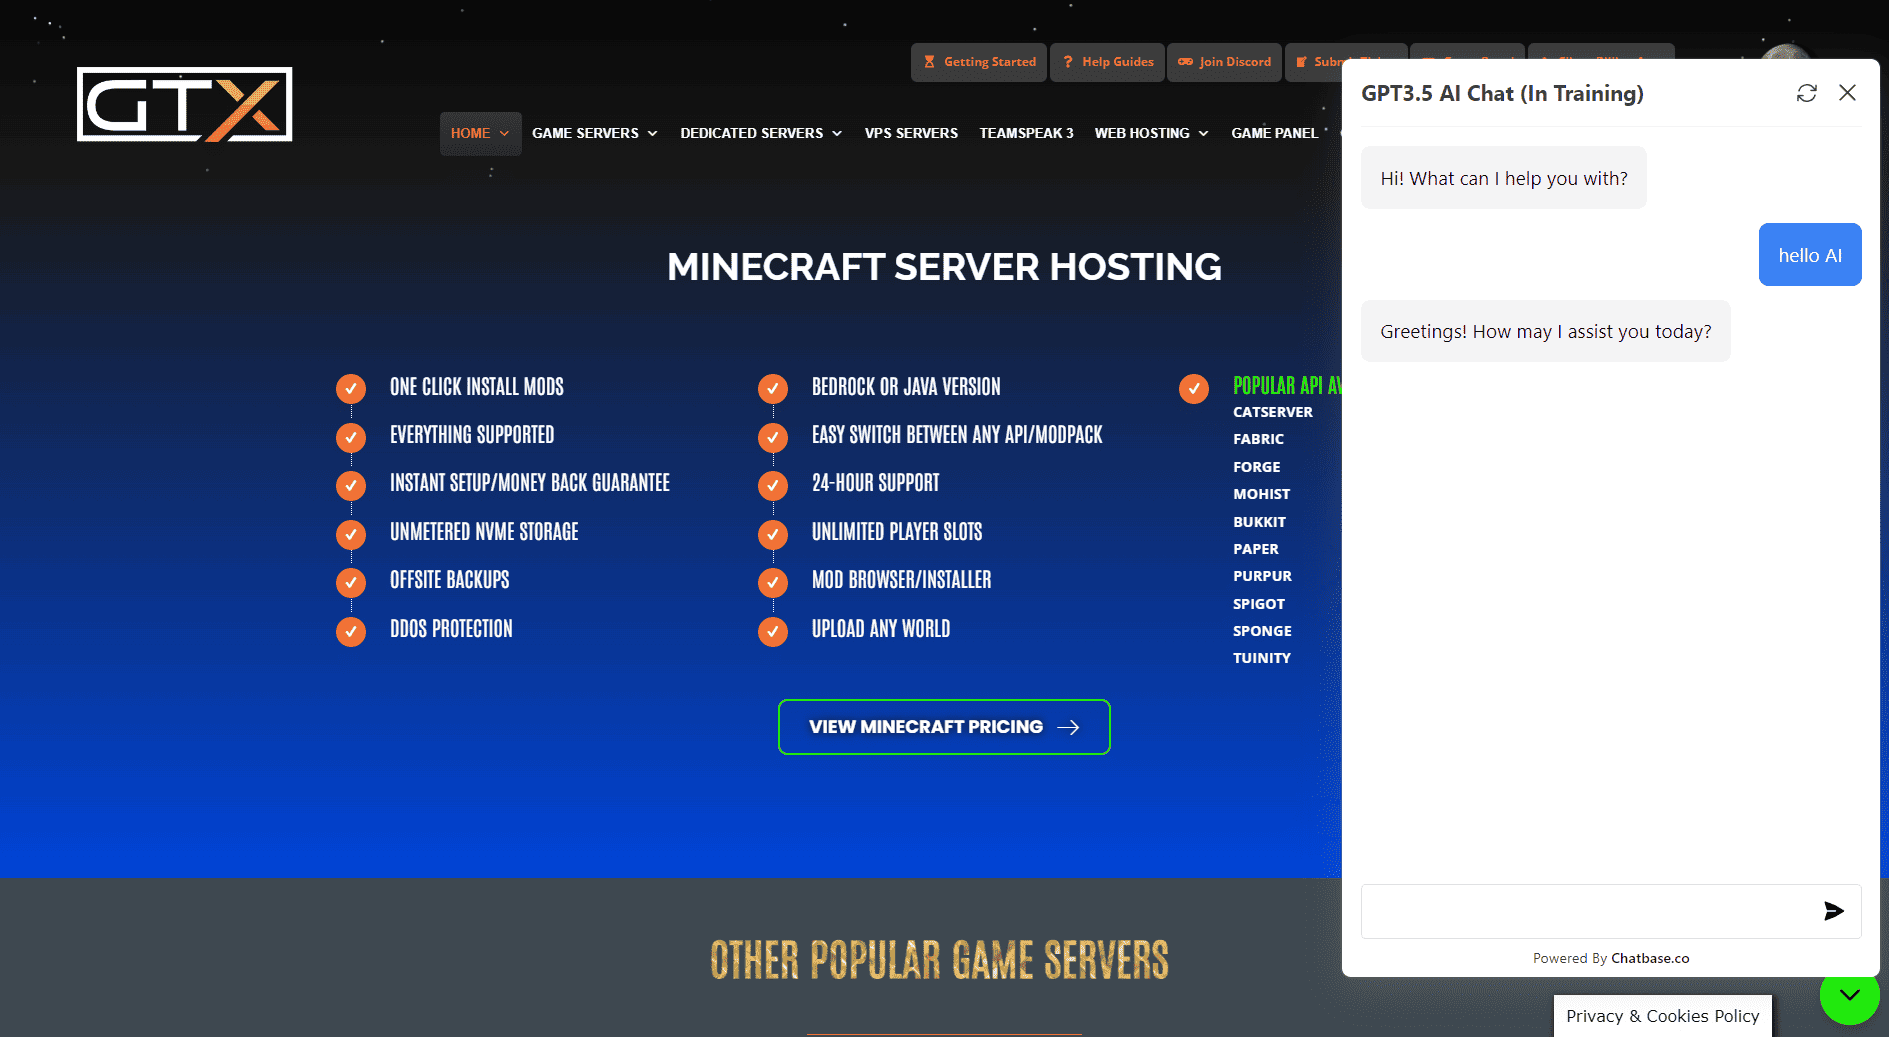Click the PAPER API entry
The width and height of the screenshot is (1889, 1037).
[1255, 549]
